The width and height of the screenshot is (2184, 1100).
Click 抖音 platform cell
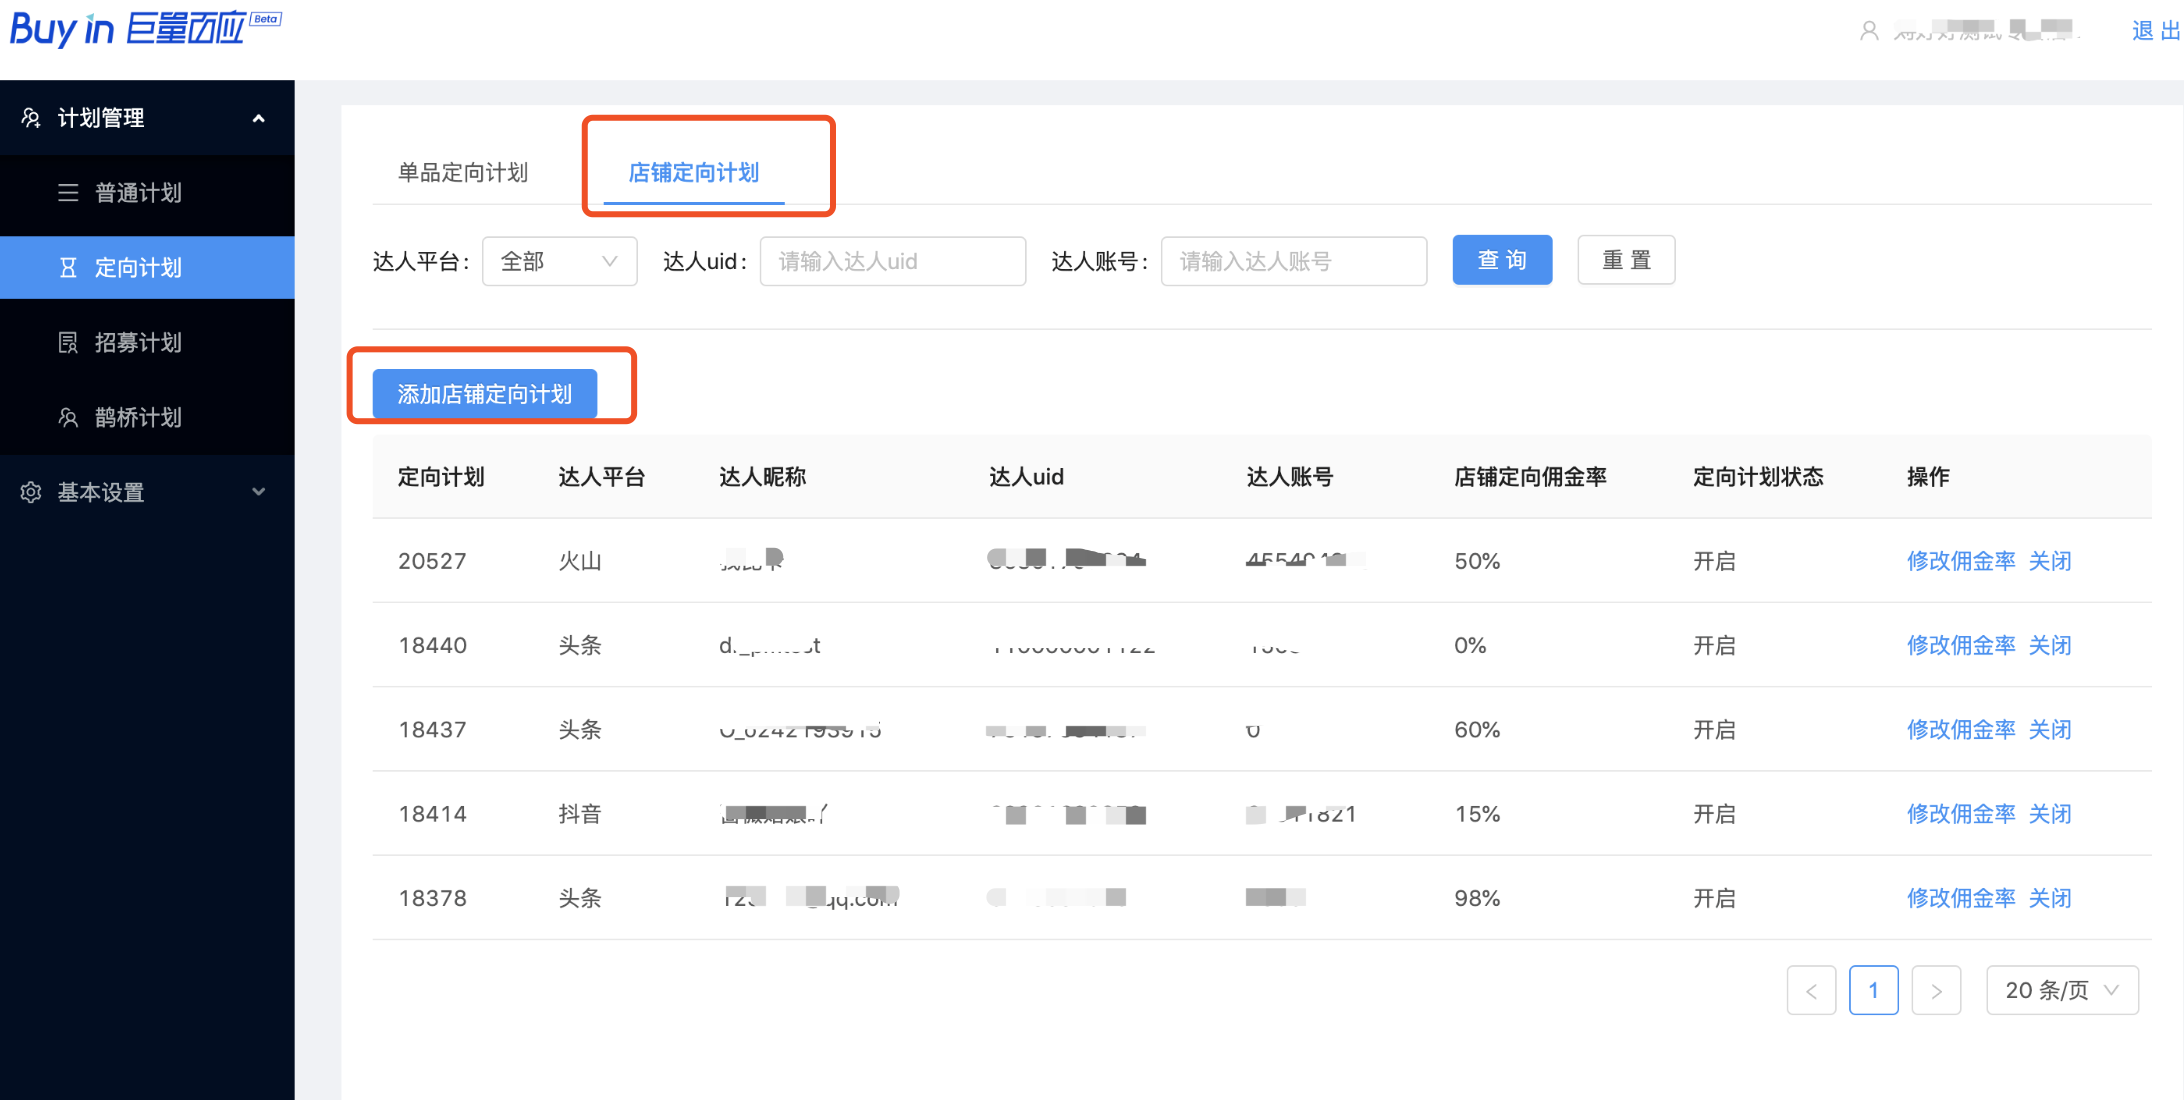[x=580, y=814]
